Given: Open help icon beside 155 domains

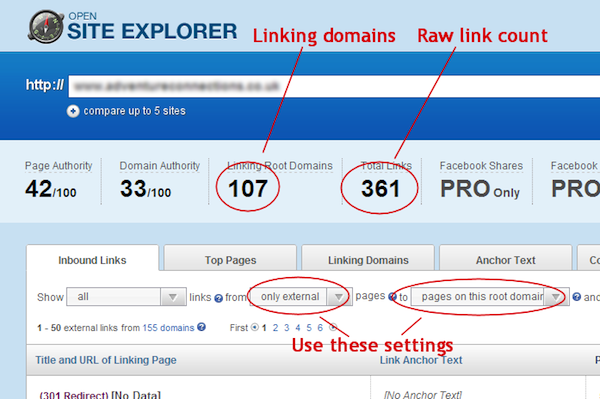Looking at the screenshot, I should click(202, 327).
